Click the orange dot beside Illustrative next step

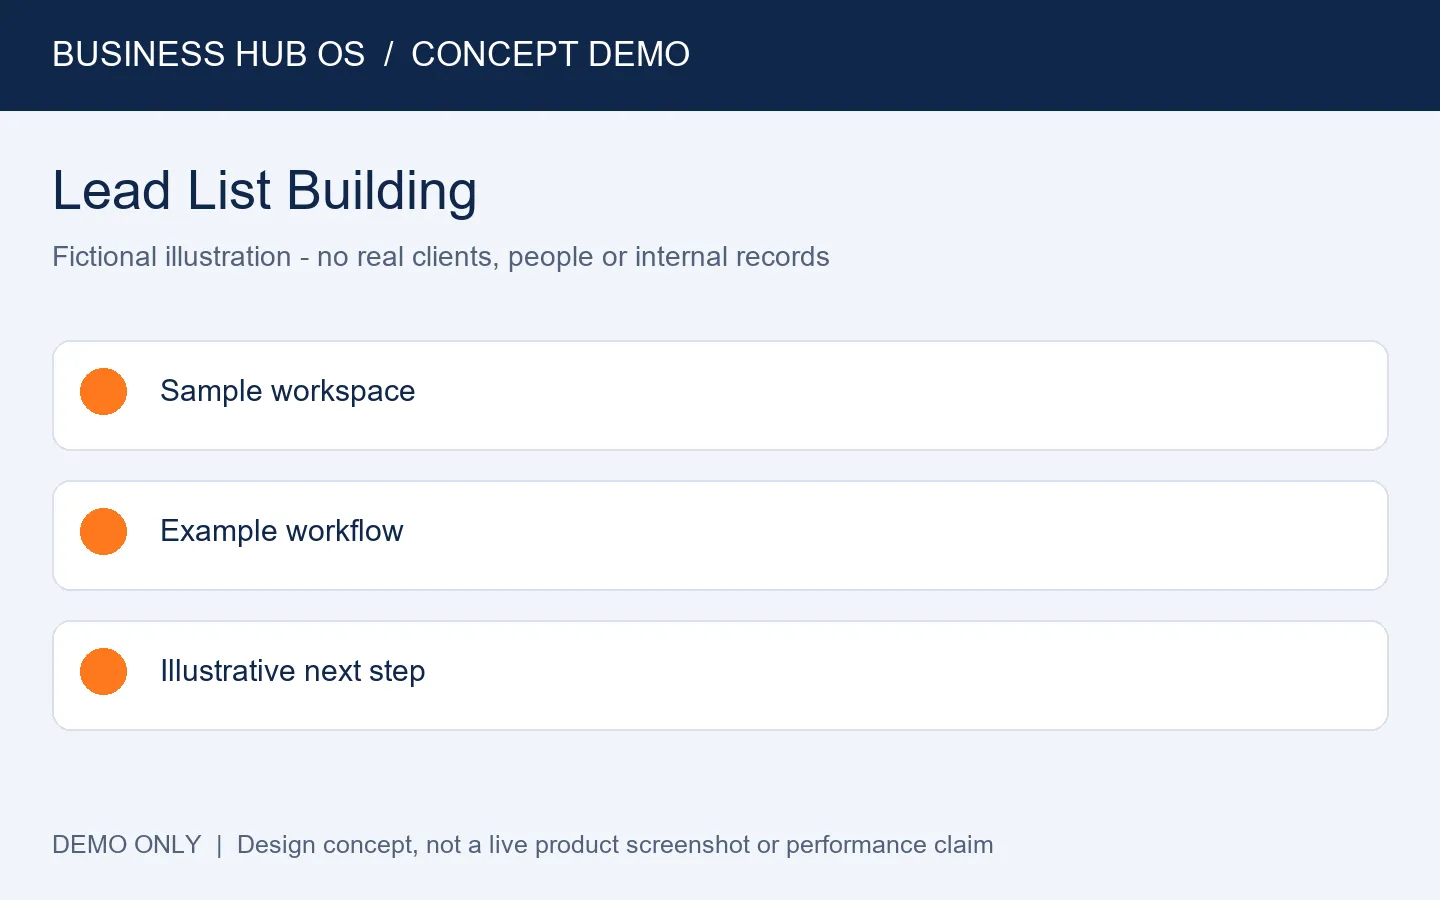point(103,671)
